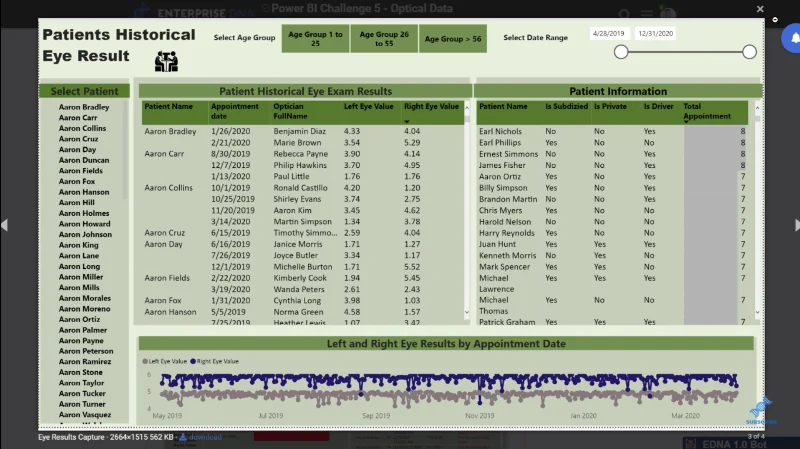Click the end date slider handle
This screenshot has width=800, height=449.
pos(749,52)
